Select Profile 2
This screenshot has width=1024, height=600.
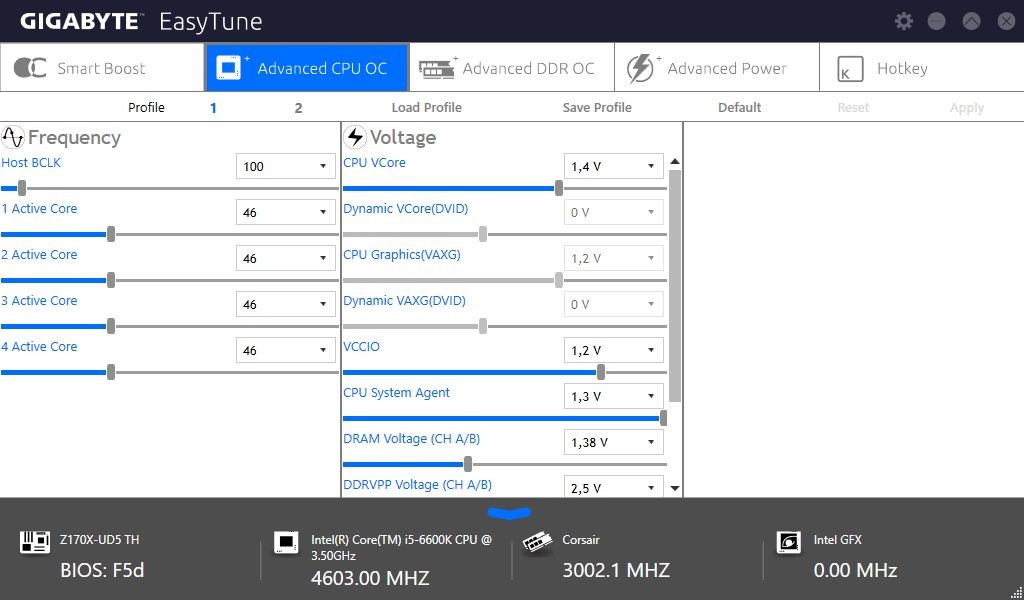[x=298, y=108]
